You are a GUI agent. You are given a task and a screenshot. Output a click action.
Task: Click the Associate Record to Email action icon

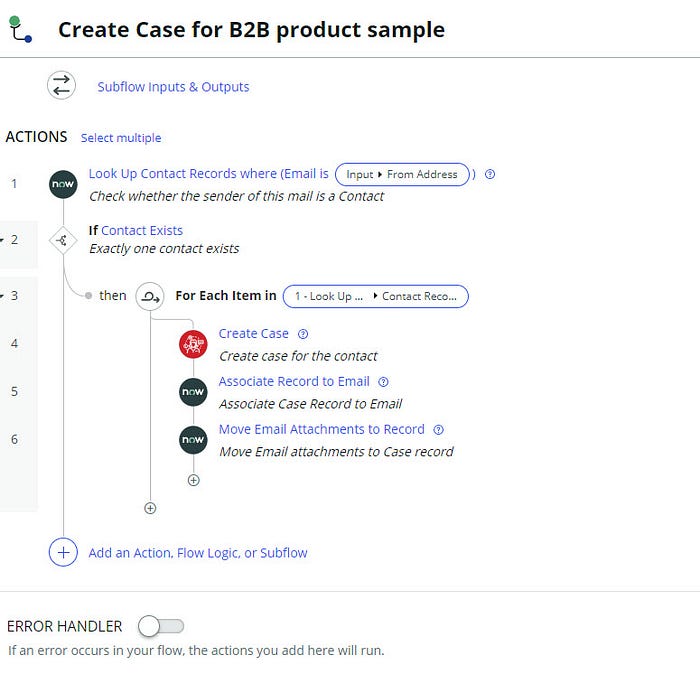[x=193, y=392]
